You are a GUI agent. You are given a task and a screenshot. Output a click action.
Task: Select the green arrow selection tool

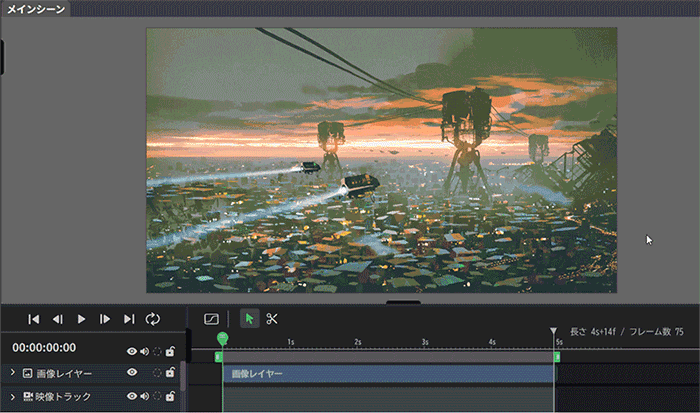pos(249,319)
